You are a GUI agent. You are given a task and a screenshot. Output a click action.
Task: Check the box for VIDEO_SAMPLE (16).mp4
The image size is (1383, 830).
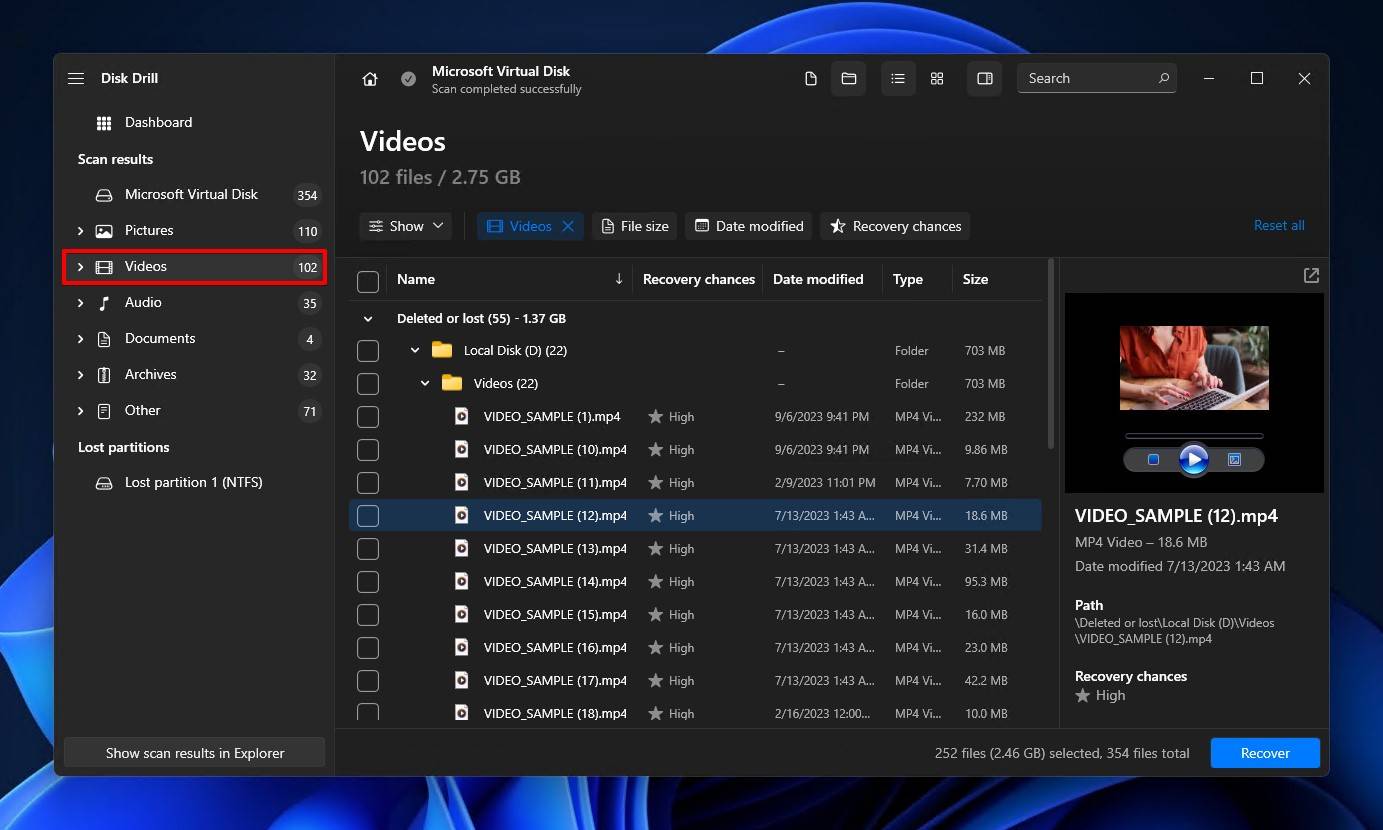point(368,648)
